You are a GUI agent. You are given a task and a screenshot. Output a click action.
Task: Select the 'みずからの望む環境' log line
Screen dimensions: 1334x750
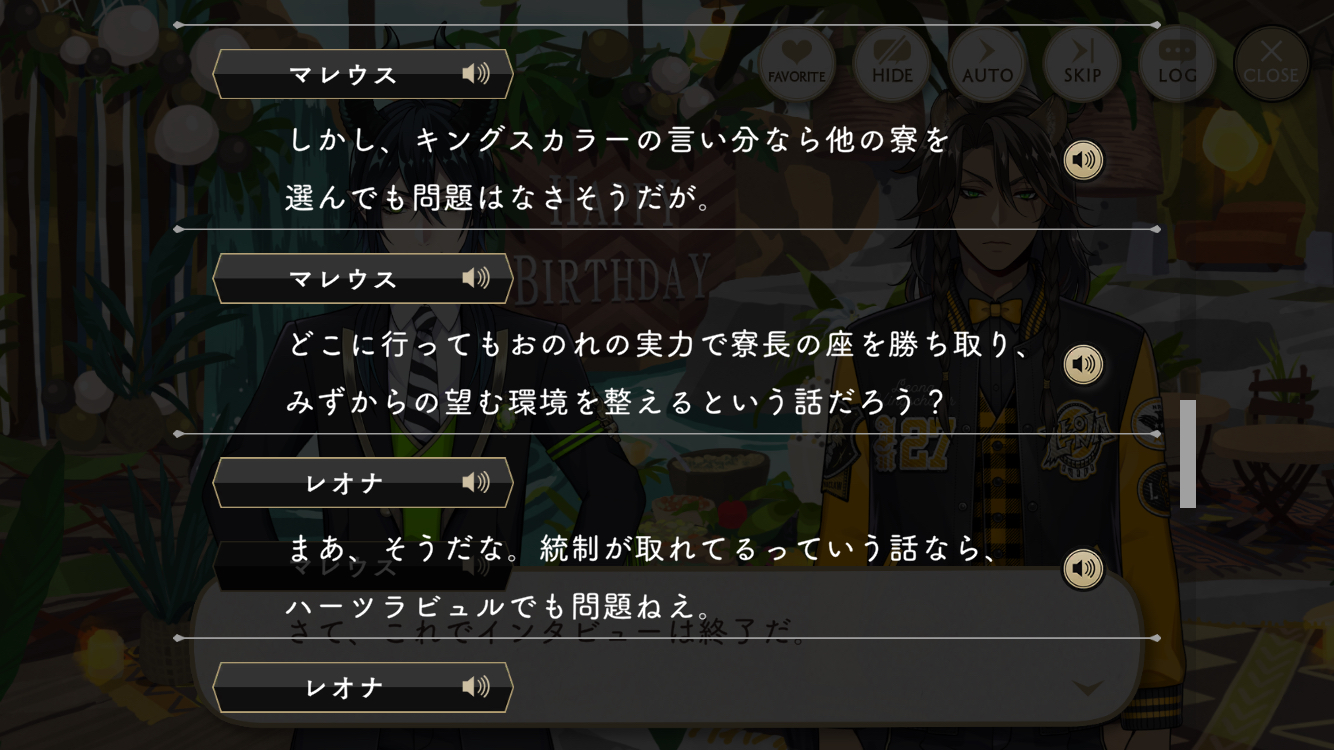616,402
